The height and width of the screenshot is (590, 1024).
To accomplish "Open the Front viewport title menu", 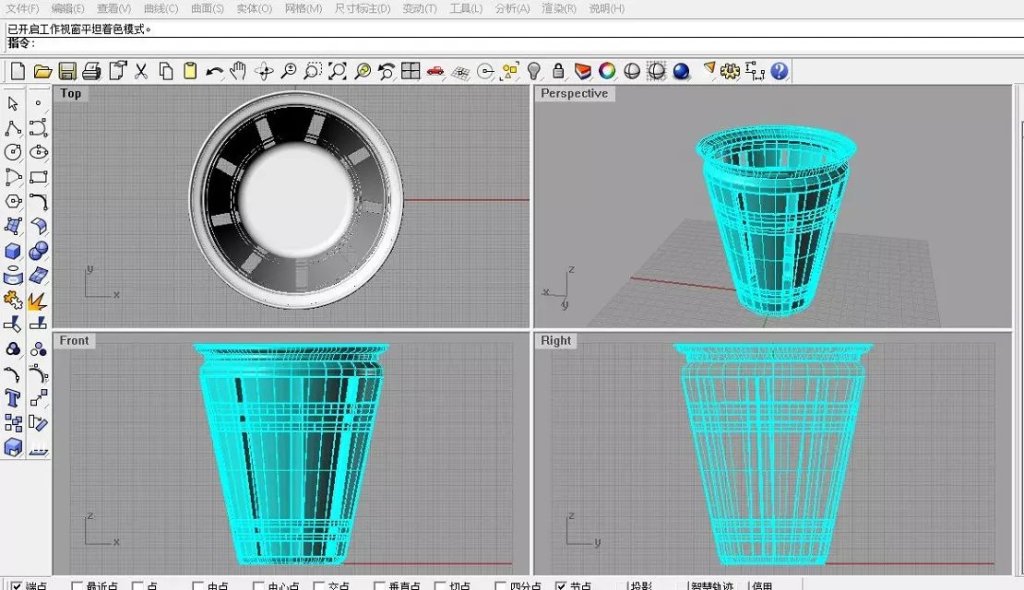I will click(74, 340).
